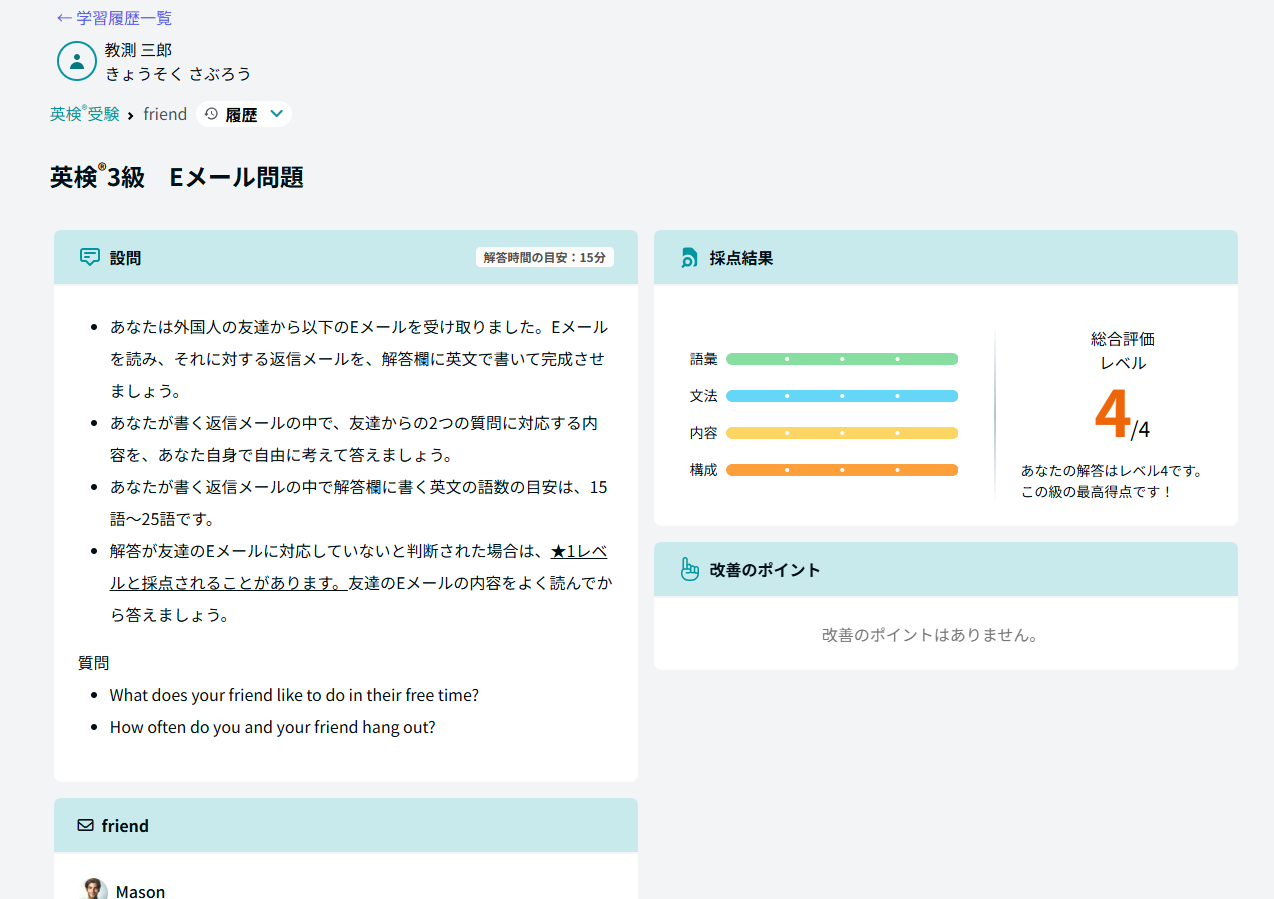
Task: Expand the 履歴 dropdown chevron
Action: pos(277,114)
